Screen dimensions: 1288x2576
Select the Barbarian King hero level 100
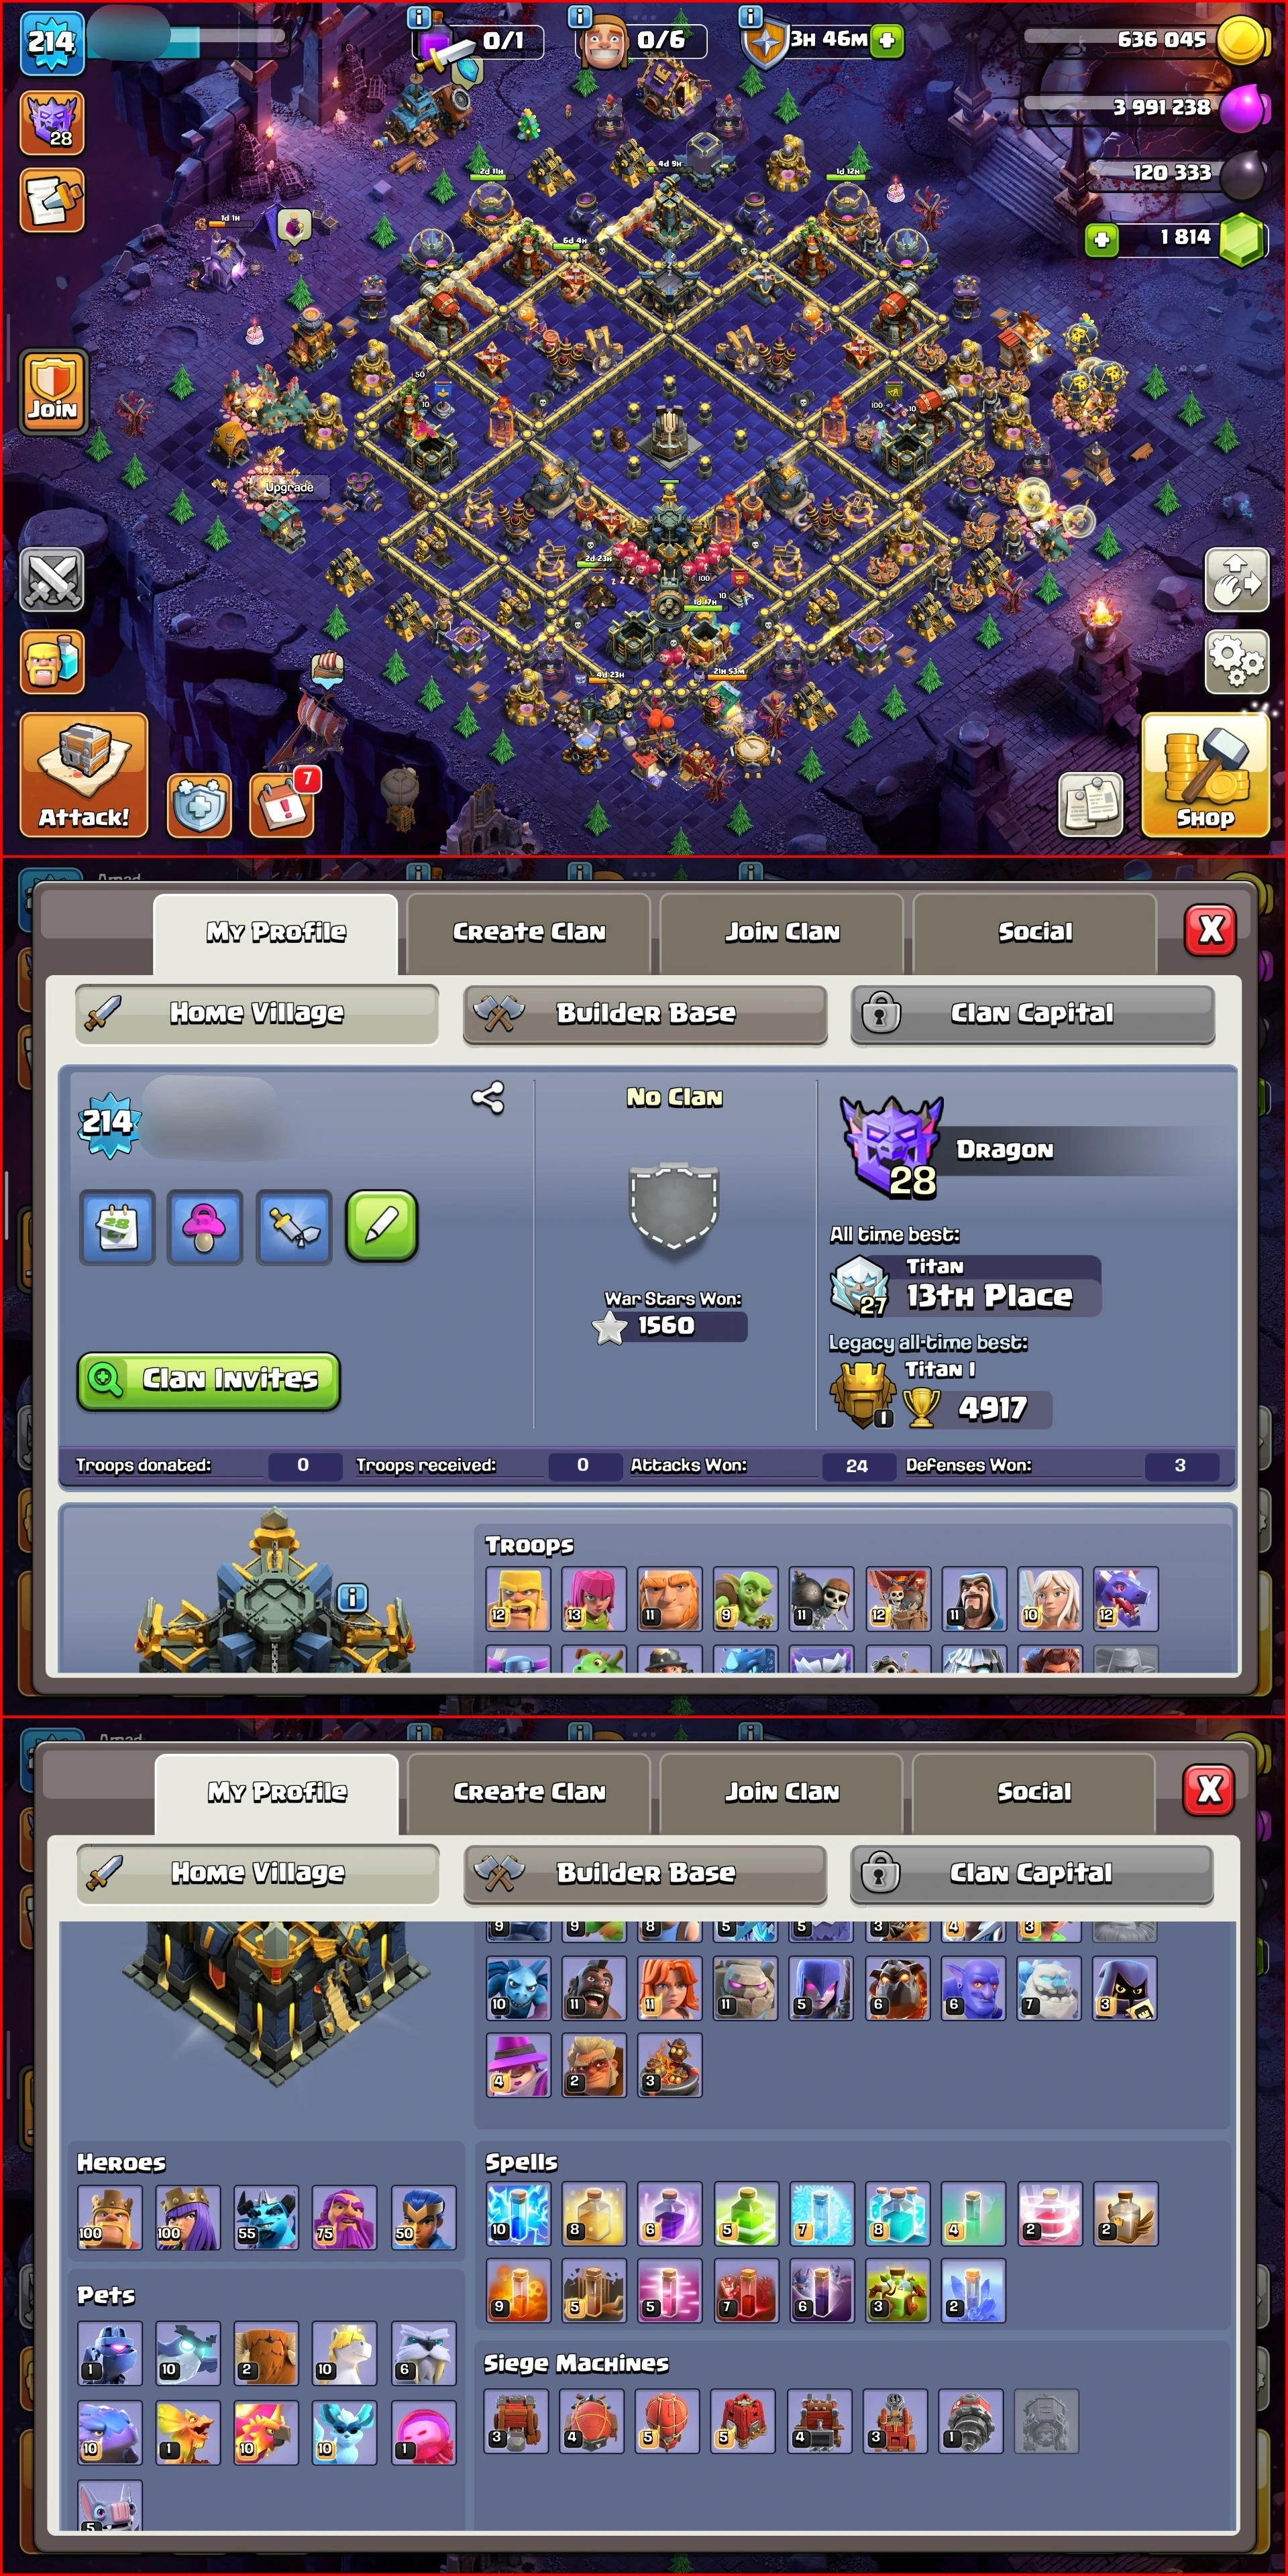click(x=109, y=2217)
